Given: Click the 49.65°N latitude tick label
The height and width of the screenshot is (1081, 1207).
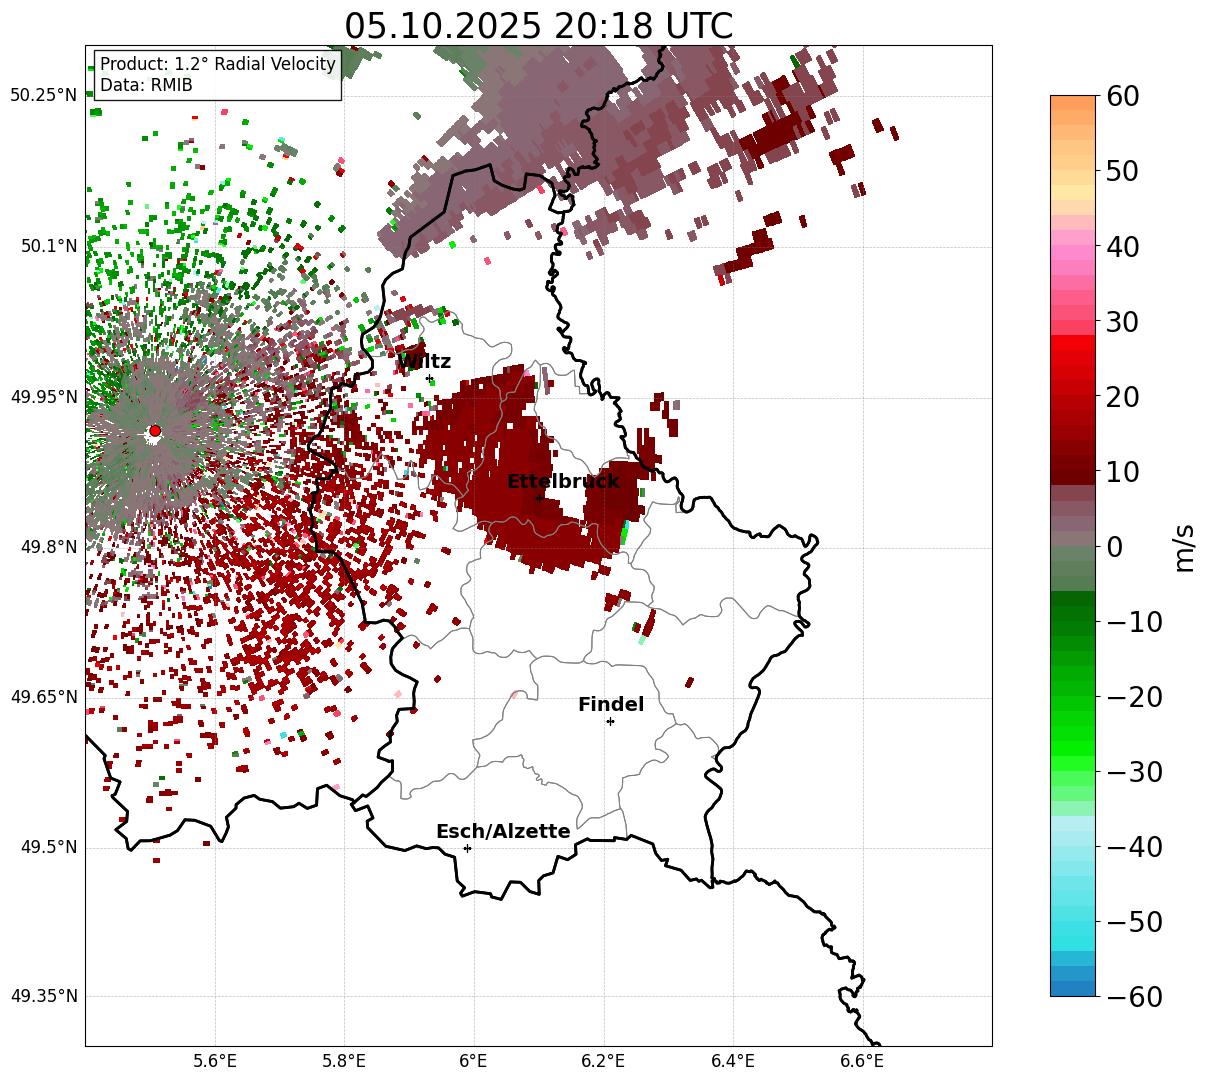Looking at the screenshot, I should [43, 697].
